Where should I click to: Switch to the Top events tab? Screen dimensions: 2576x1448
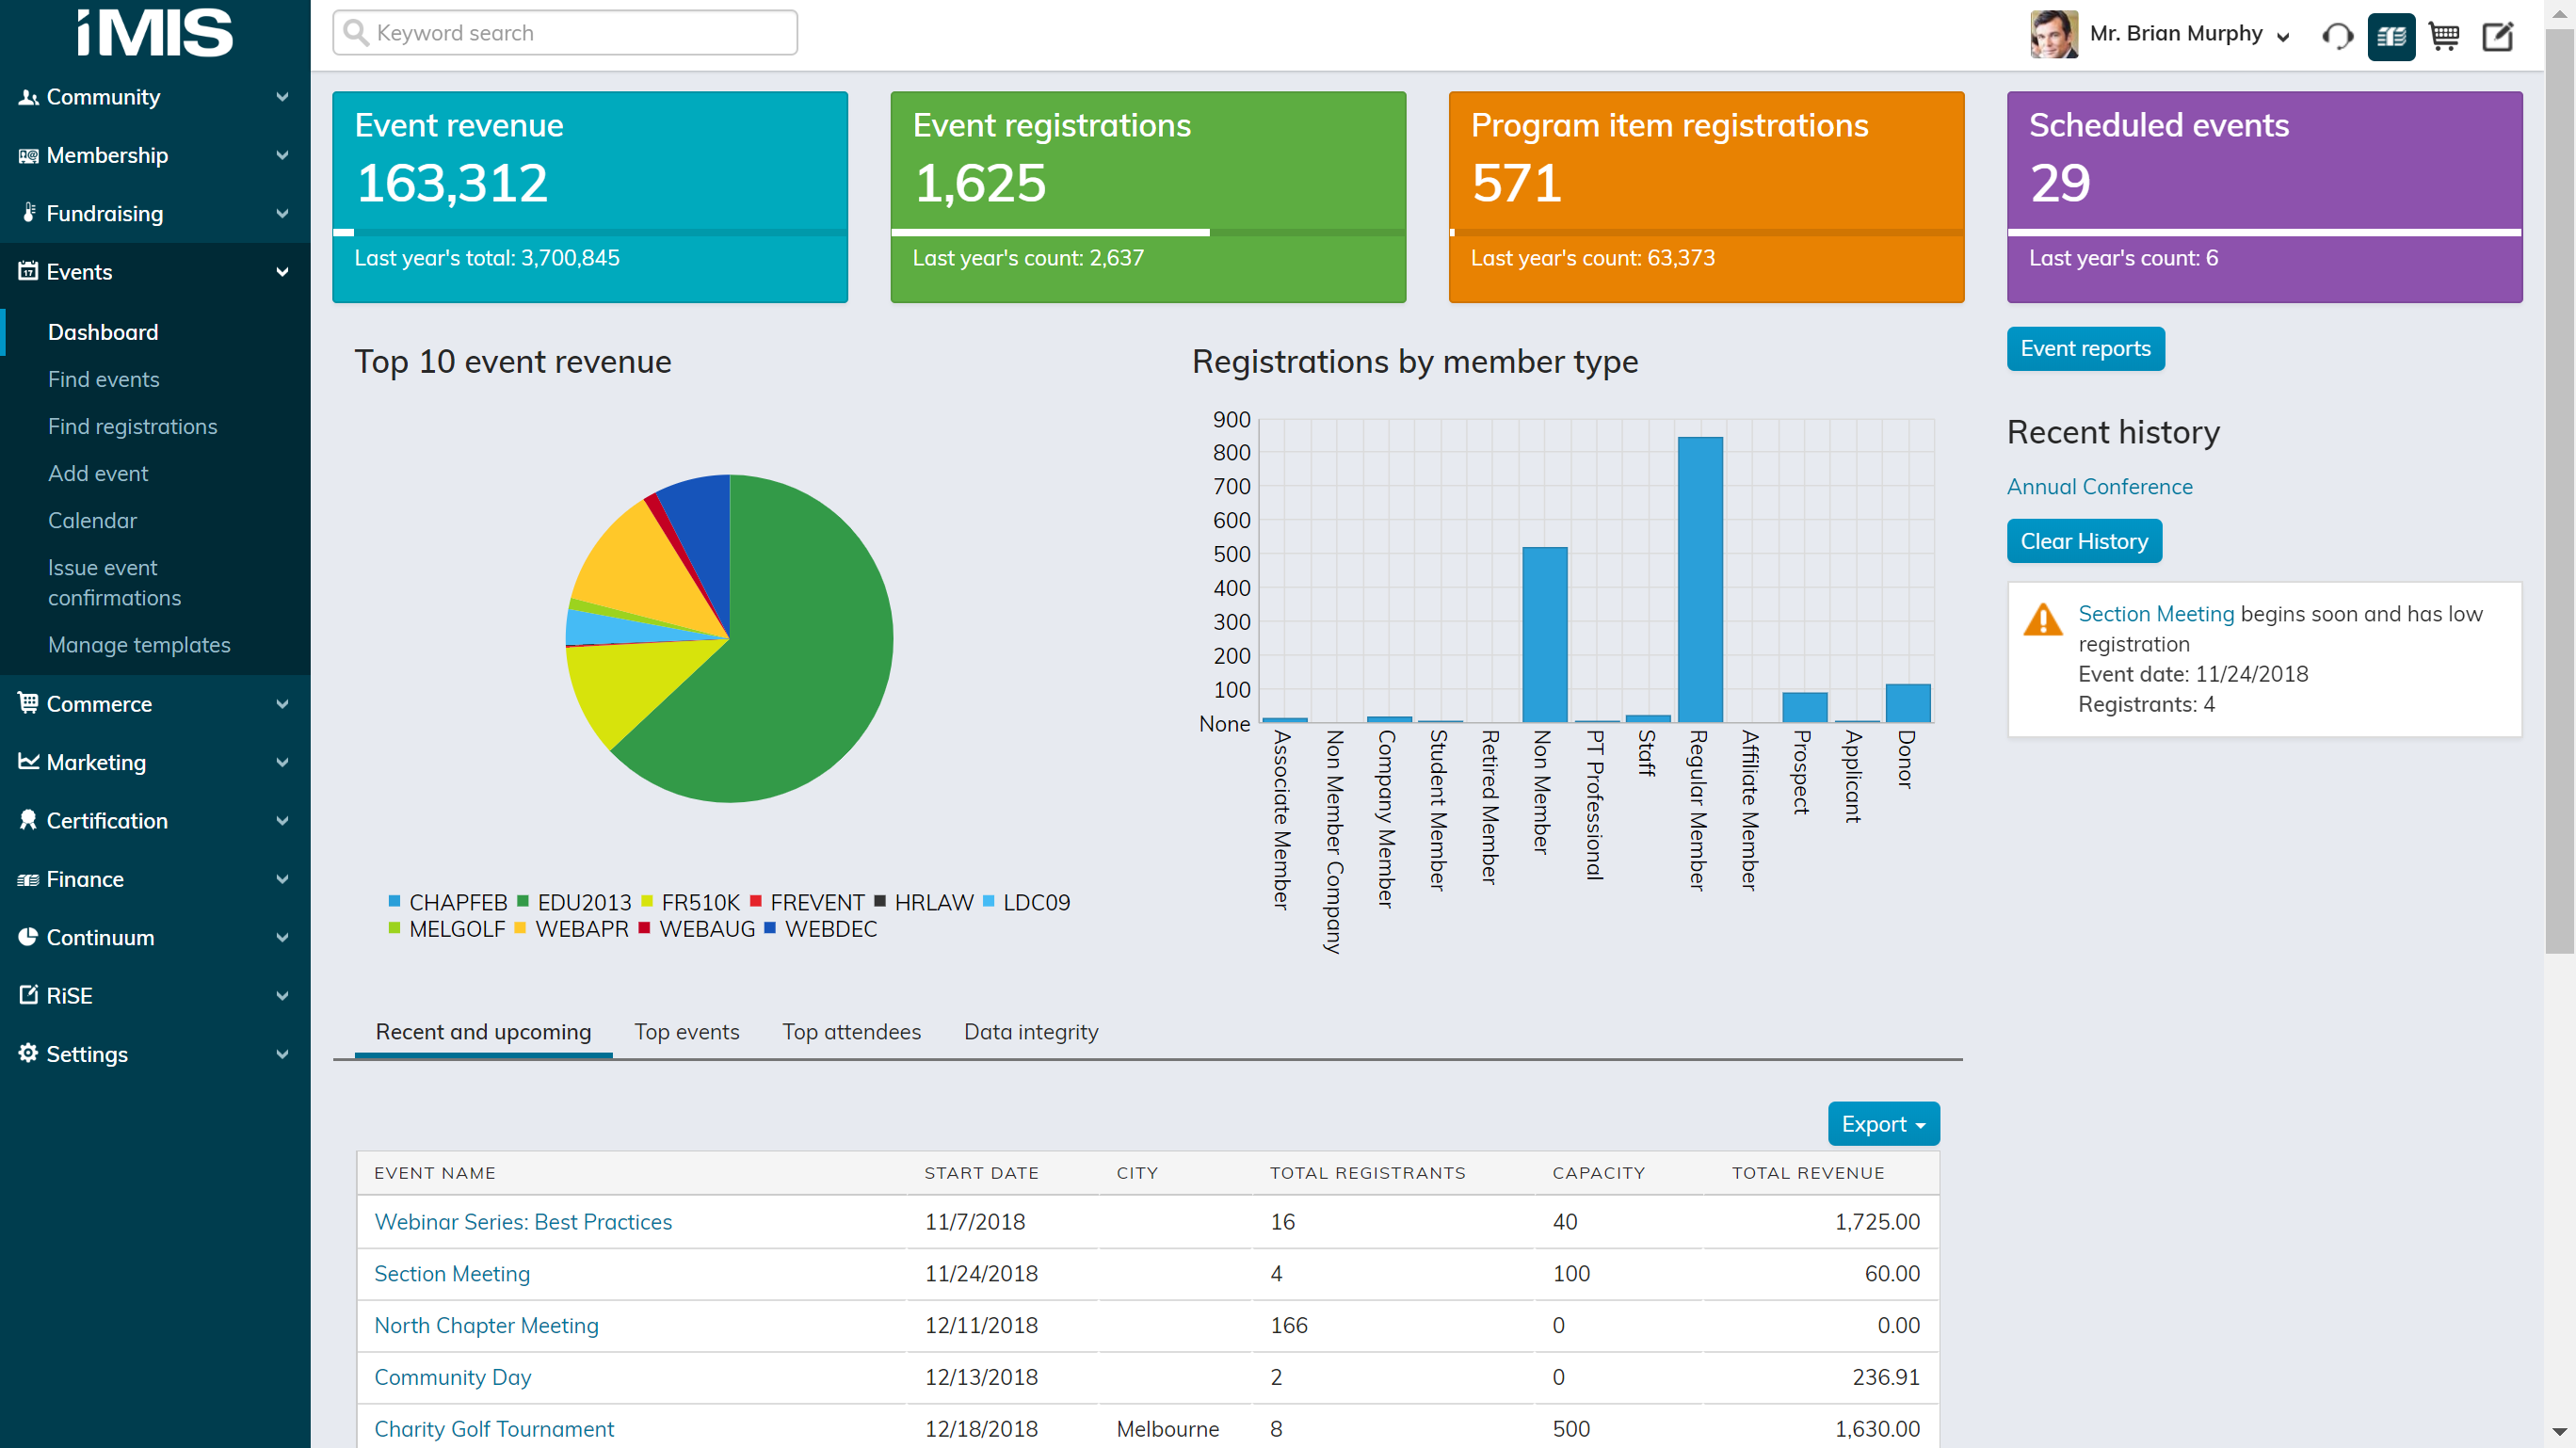686,1030
